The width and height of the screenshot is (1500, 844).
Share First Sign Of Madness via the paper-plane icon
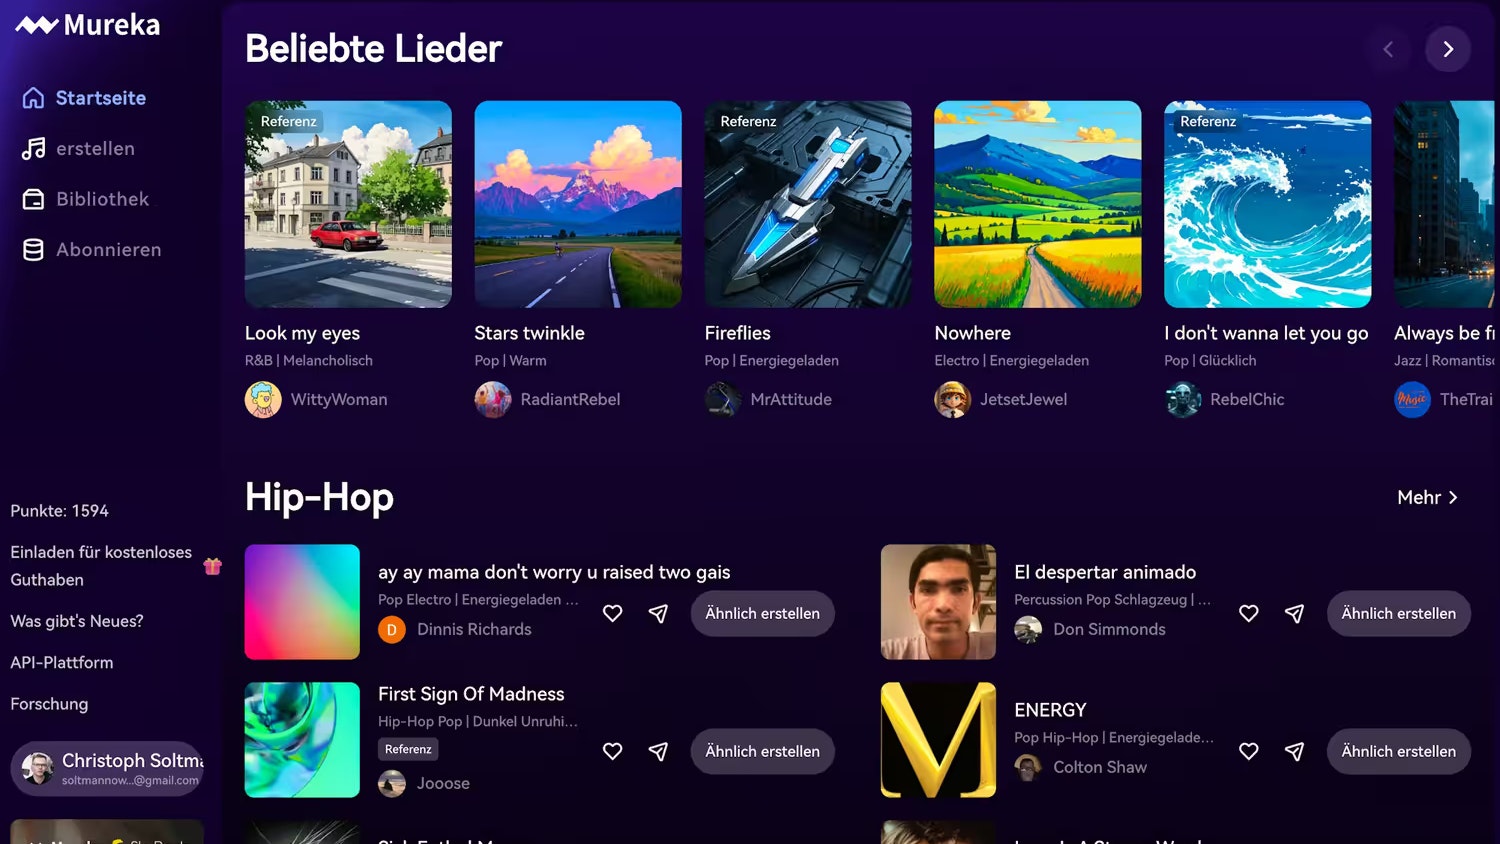(658, 751)
